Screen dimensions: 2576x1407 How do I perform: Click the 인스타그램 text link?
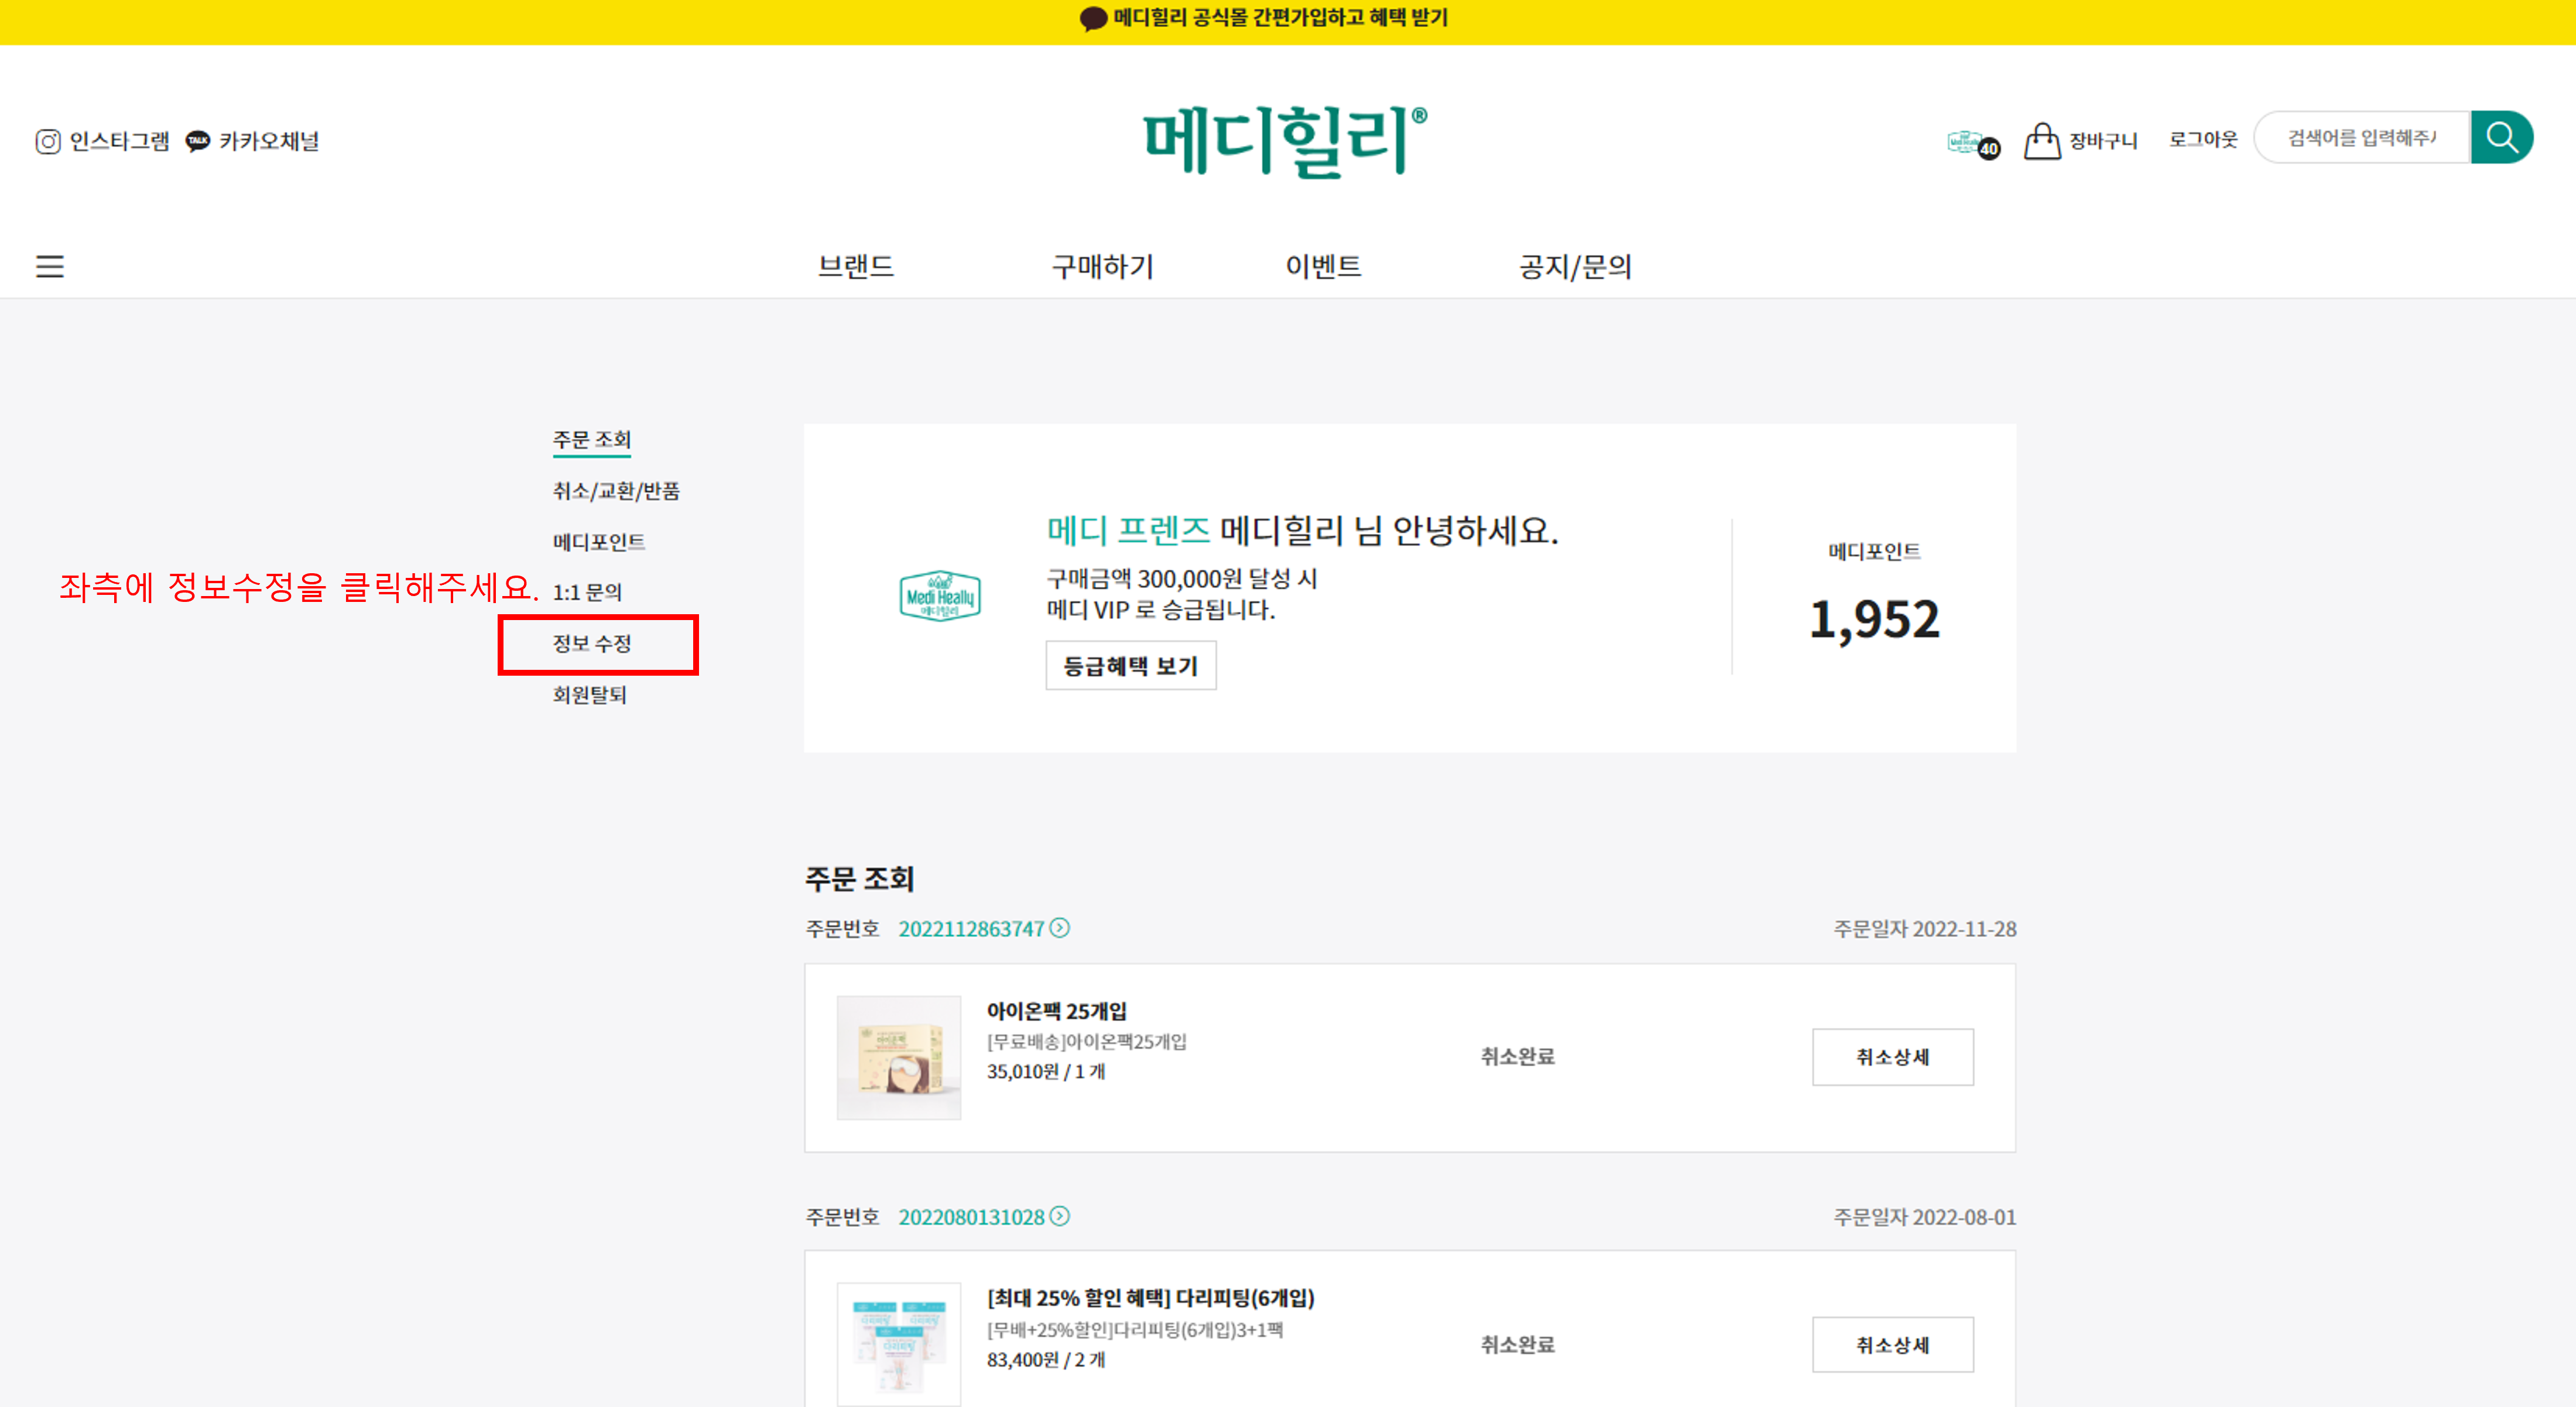click(x=119, y=141)
